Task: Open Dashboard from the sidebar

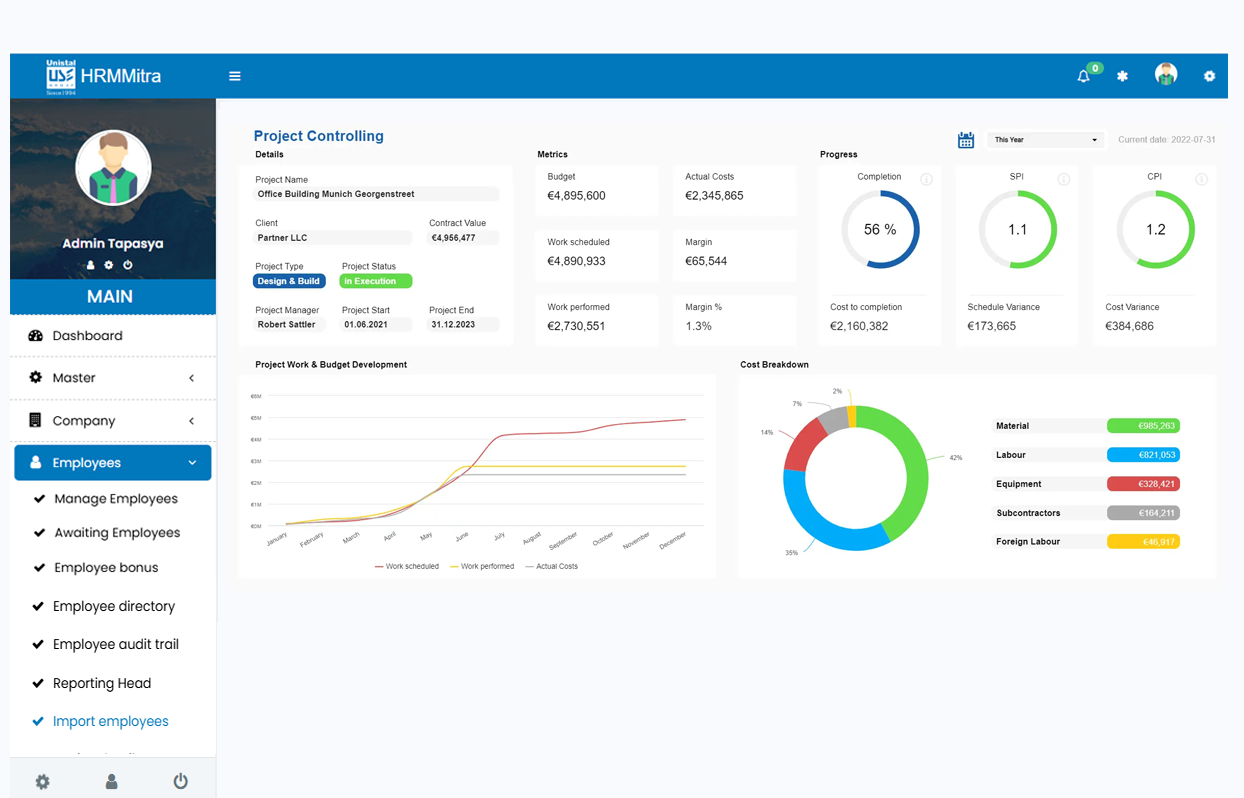Action: [x=87, y=336]
